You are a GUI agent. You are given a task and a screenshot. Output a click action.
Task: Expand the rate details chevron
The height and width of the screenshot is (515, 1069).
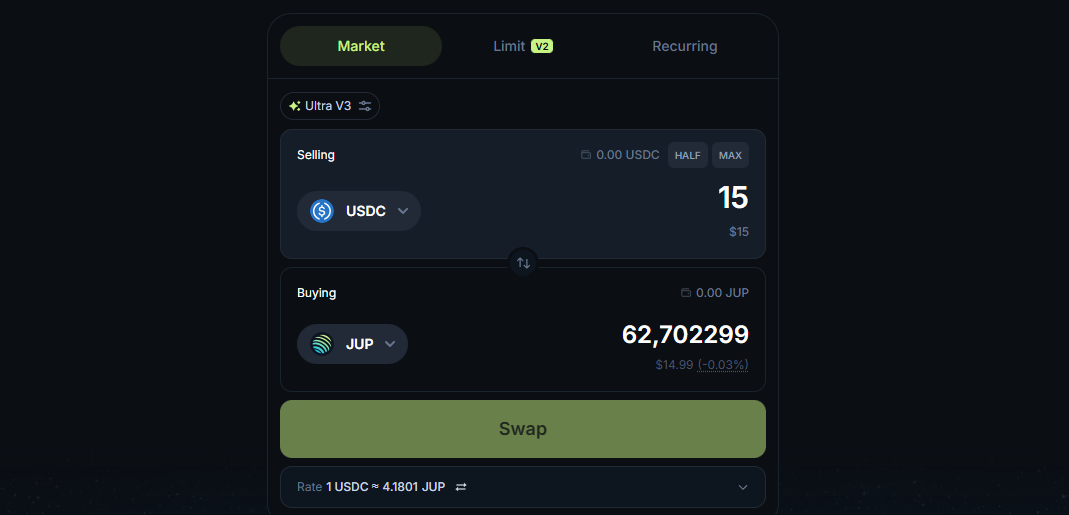(742, 487)
